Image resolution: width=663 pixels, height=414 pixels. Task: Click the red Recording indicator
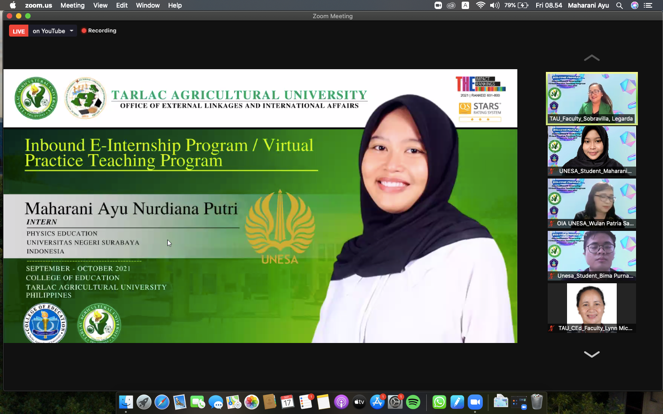(99, 31)
